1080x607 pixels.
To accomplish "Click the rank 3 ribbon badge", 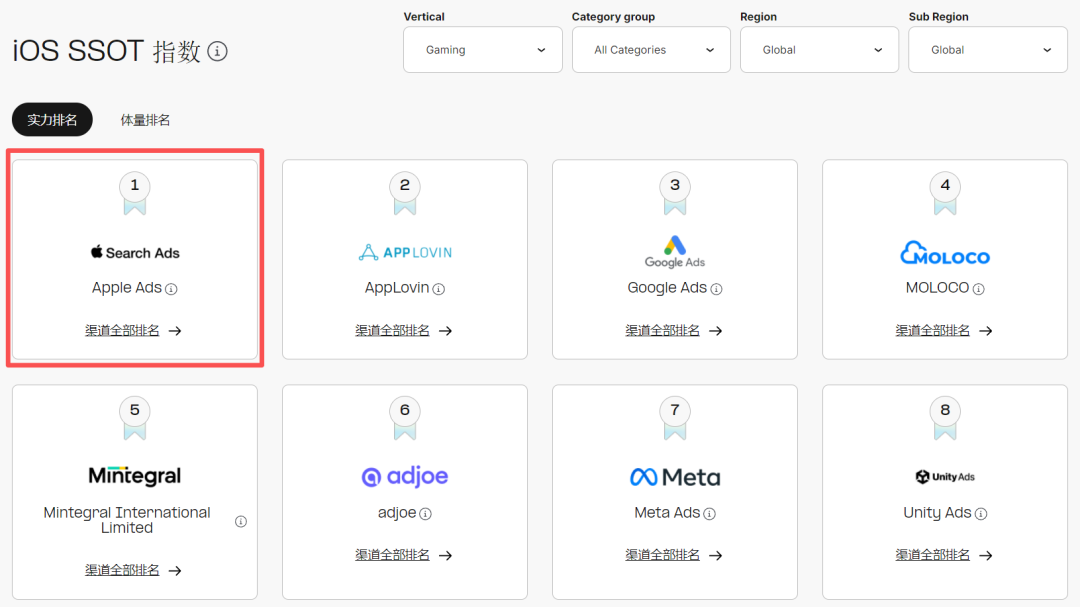I will tap(675, 194).
